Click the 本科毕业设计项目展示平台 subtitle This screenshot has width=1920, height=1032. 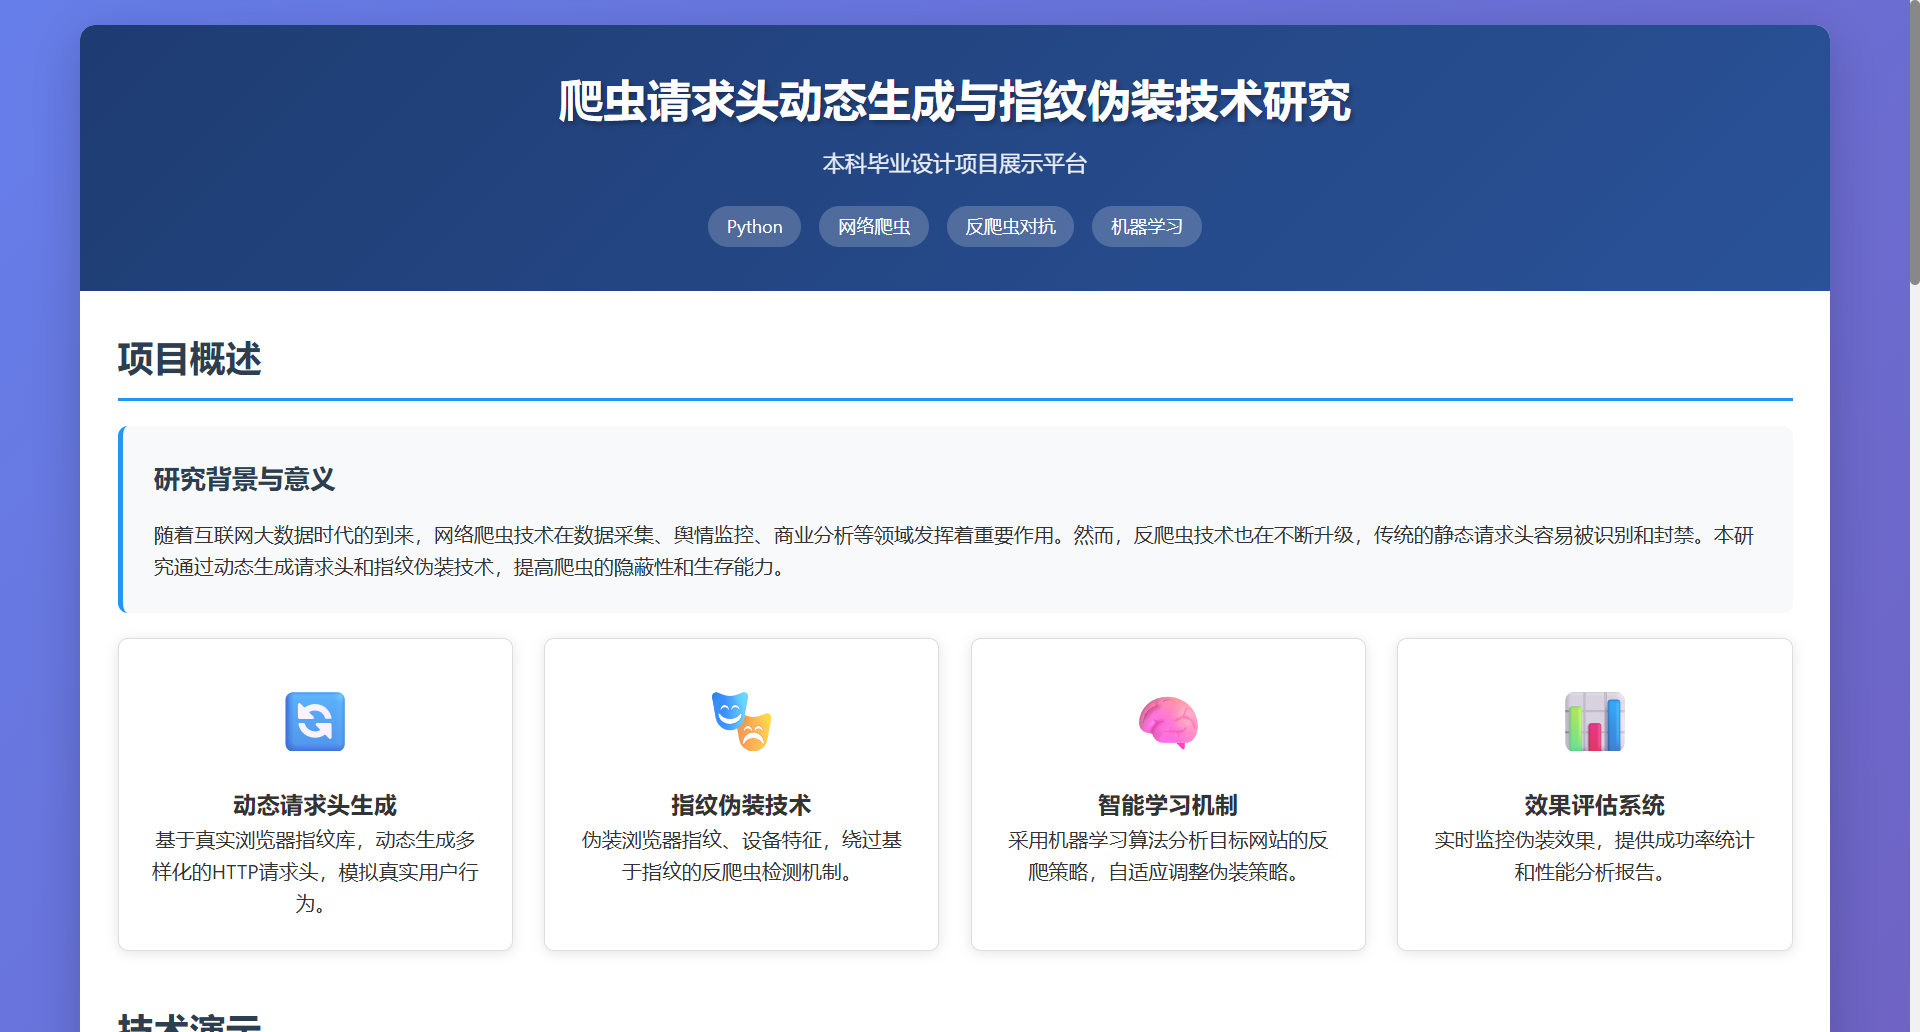[x=954, y=164]
